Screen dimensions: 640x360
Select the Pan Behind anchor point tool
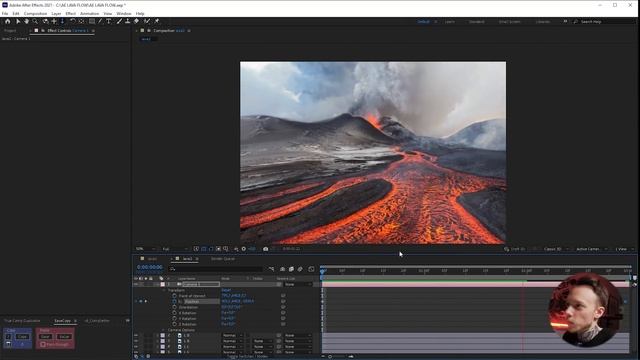tap(81, 21)
